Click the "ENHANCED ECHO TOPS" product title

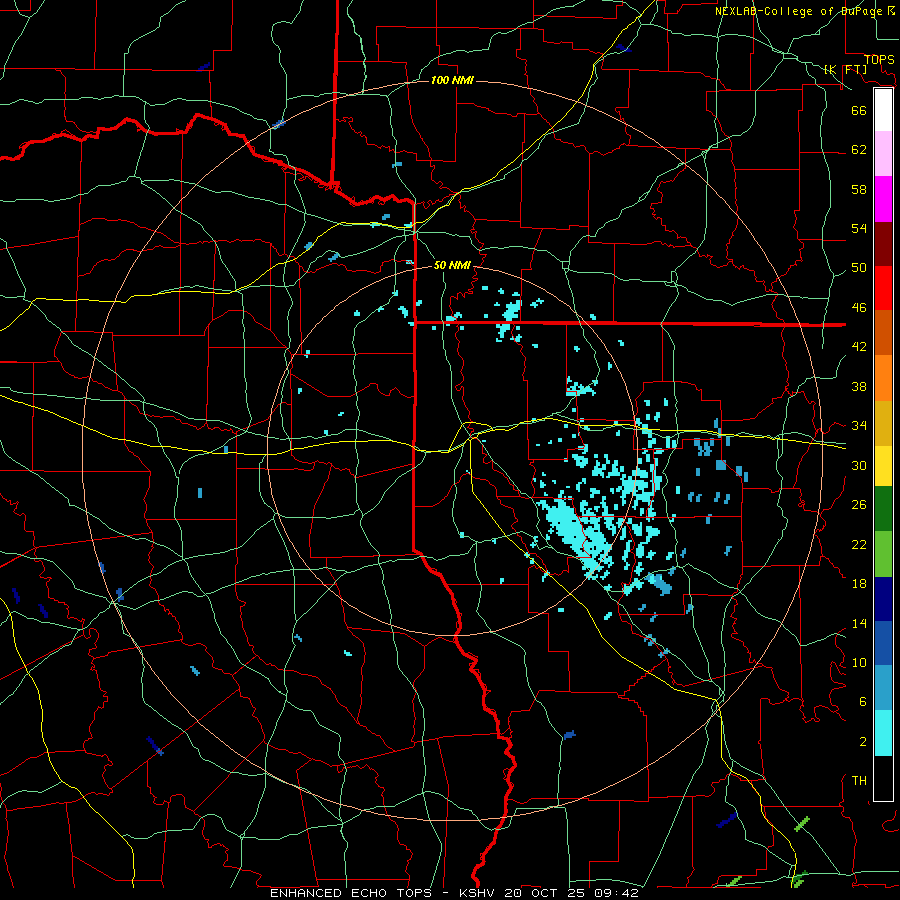[351, 893]
